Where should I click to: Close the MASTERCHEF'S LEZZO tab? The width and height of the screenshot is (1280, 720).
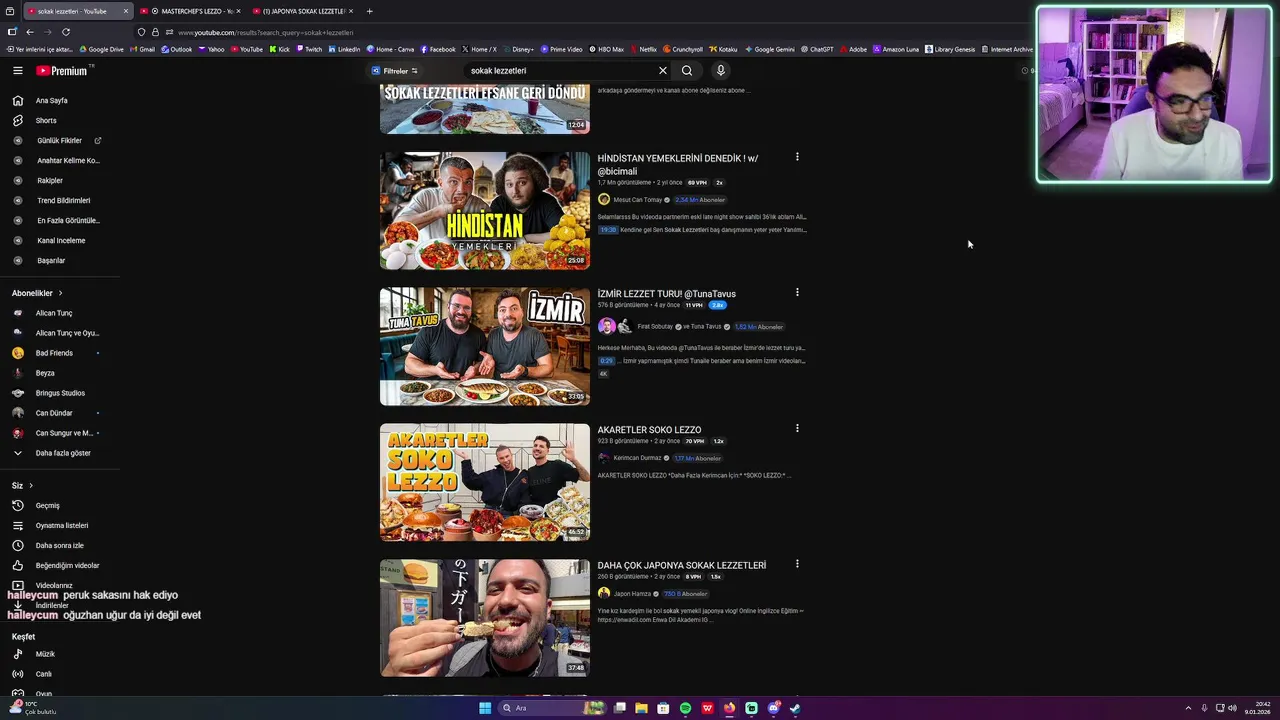click(x=238, y=11)
